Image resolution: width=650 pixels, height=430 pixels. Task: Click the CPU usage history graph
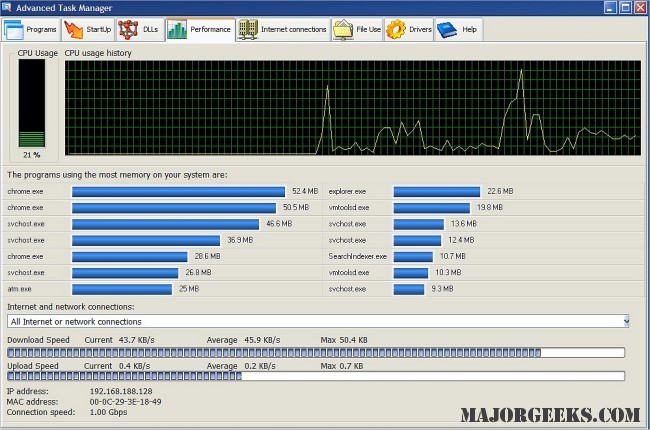point(353,108)
